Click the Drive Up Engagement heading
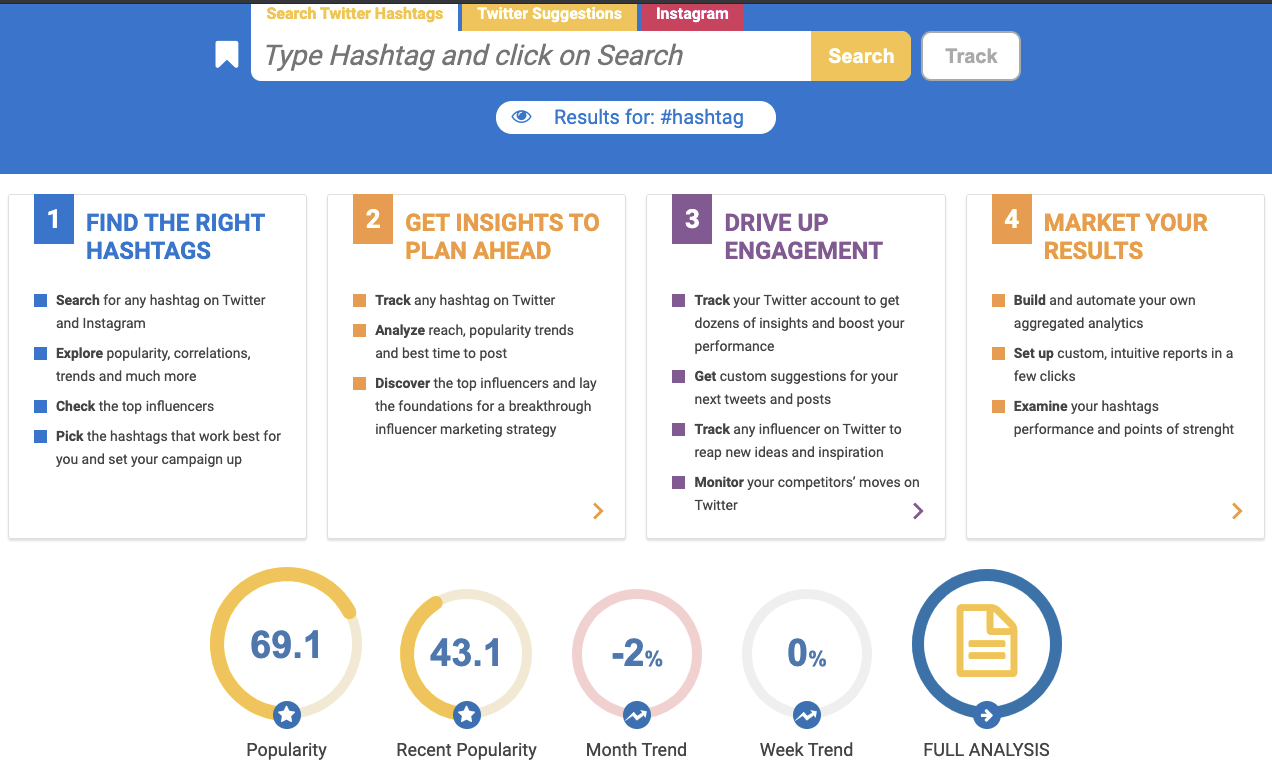This screenshot has width=1272, height=767. pos(804,236)
